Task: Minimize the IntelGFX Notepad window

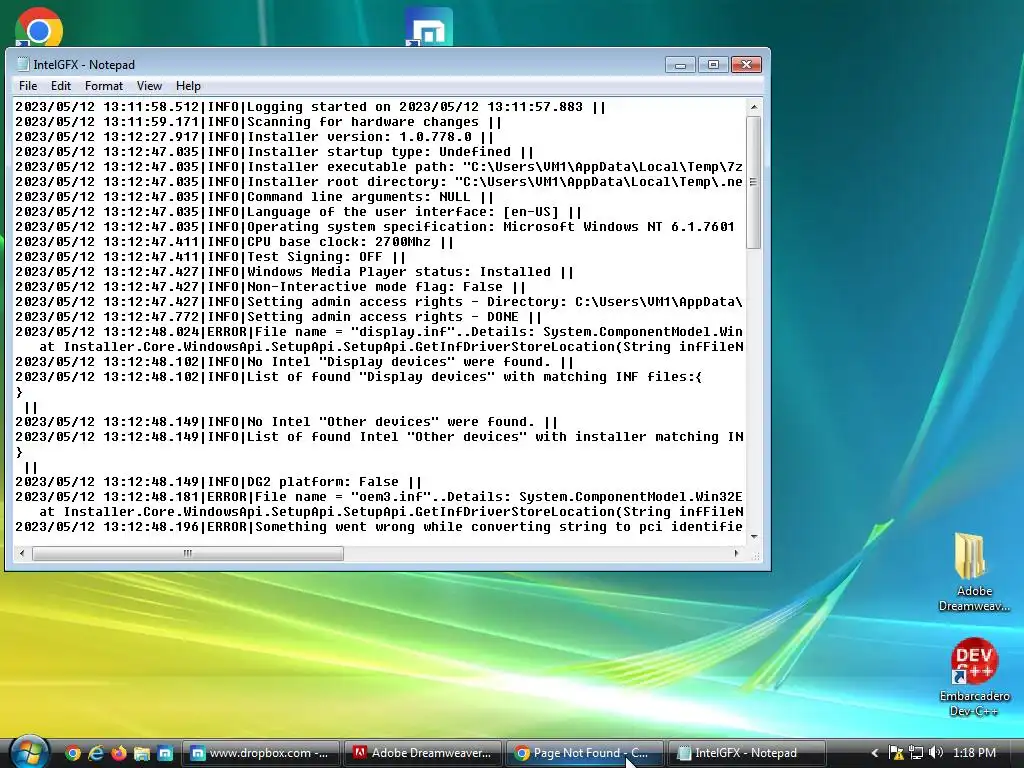Action: tap(680, 65)
